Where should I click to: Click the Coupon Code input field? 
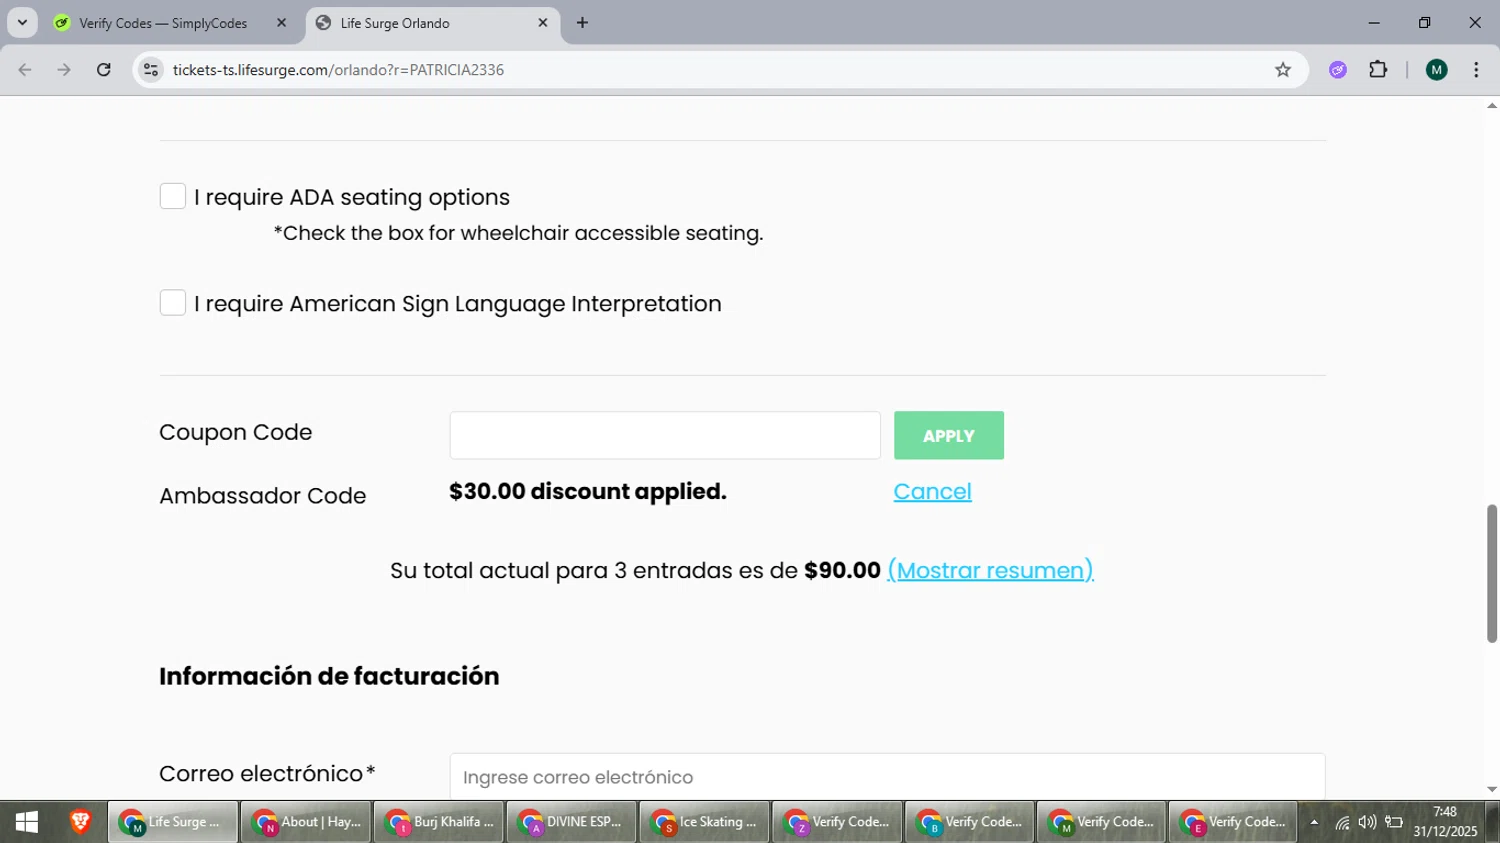pyautogui.click(x=665, y=435)
